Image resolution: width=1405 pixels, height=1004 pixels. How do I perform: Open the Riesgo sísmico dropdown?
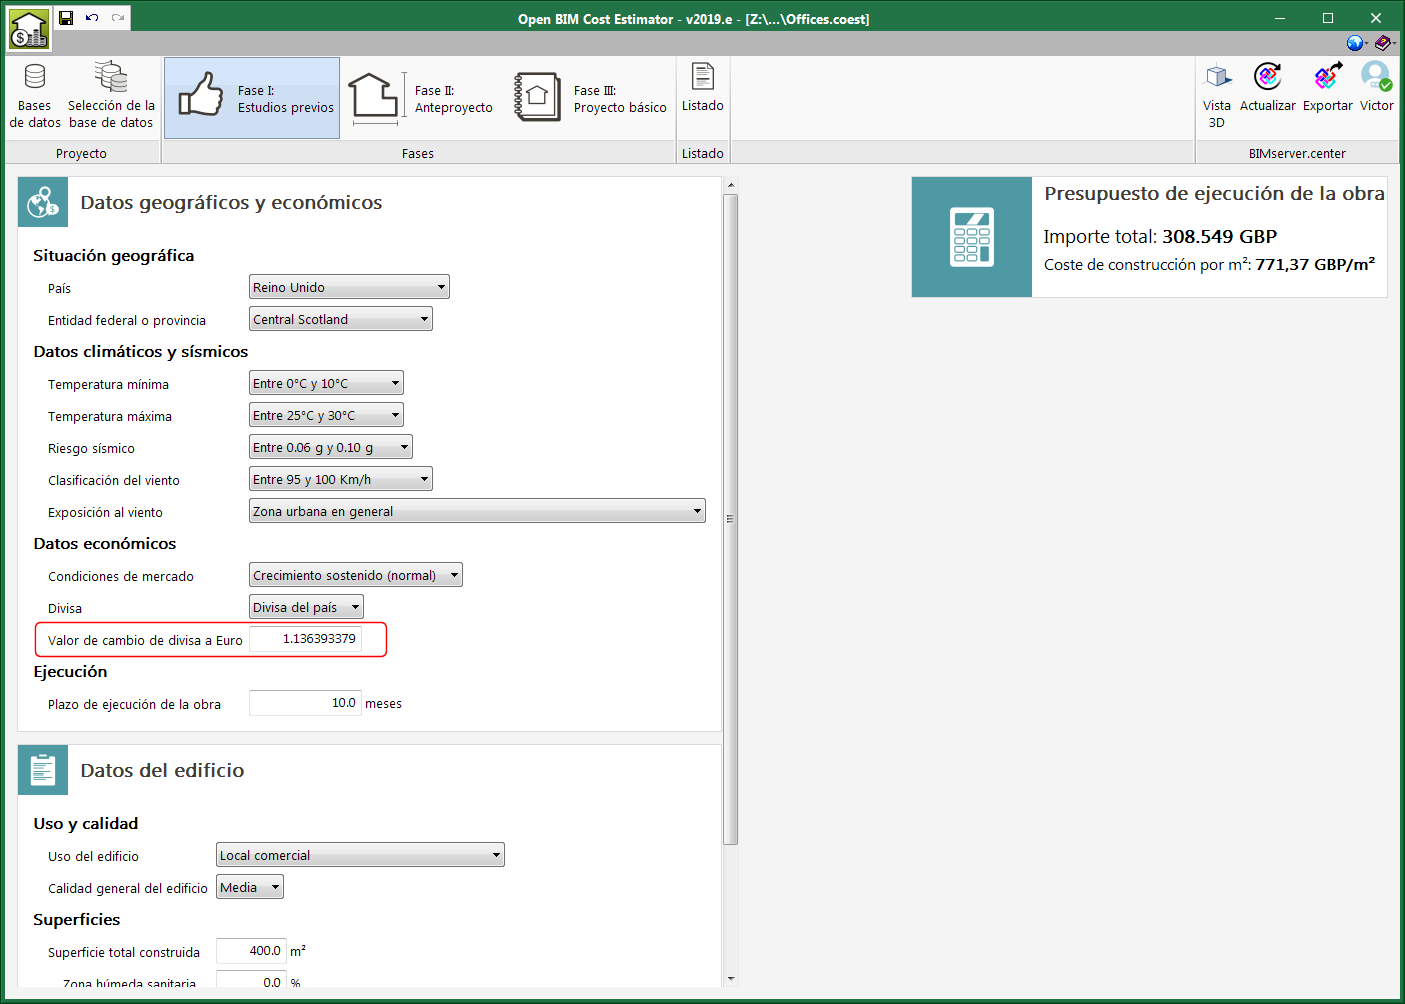(331, 447)
